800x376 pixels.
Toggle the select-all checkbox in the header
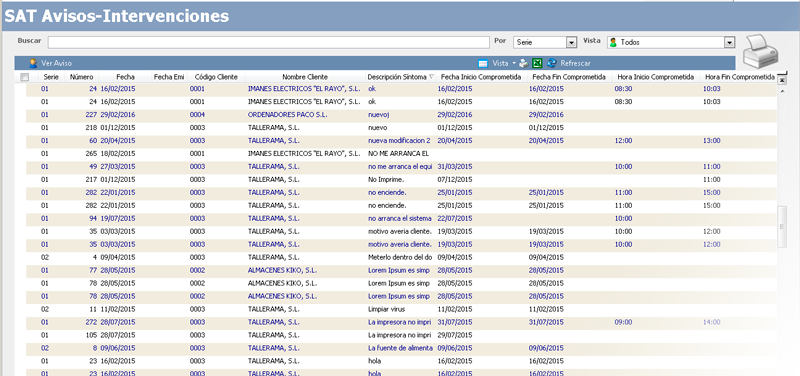(x=24, y=77)
